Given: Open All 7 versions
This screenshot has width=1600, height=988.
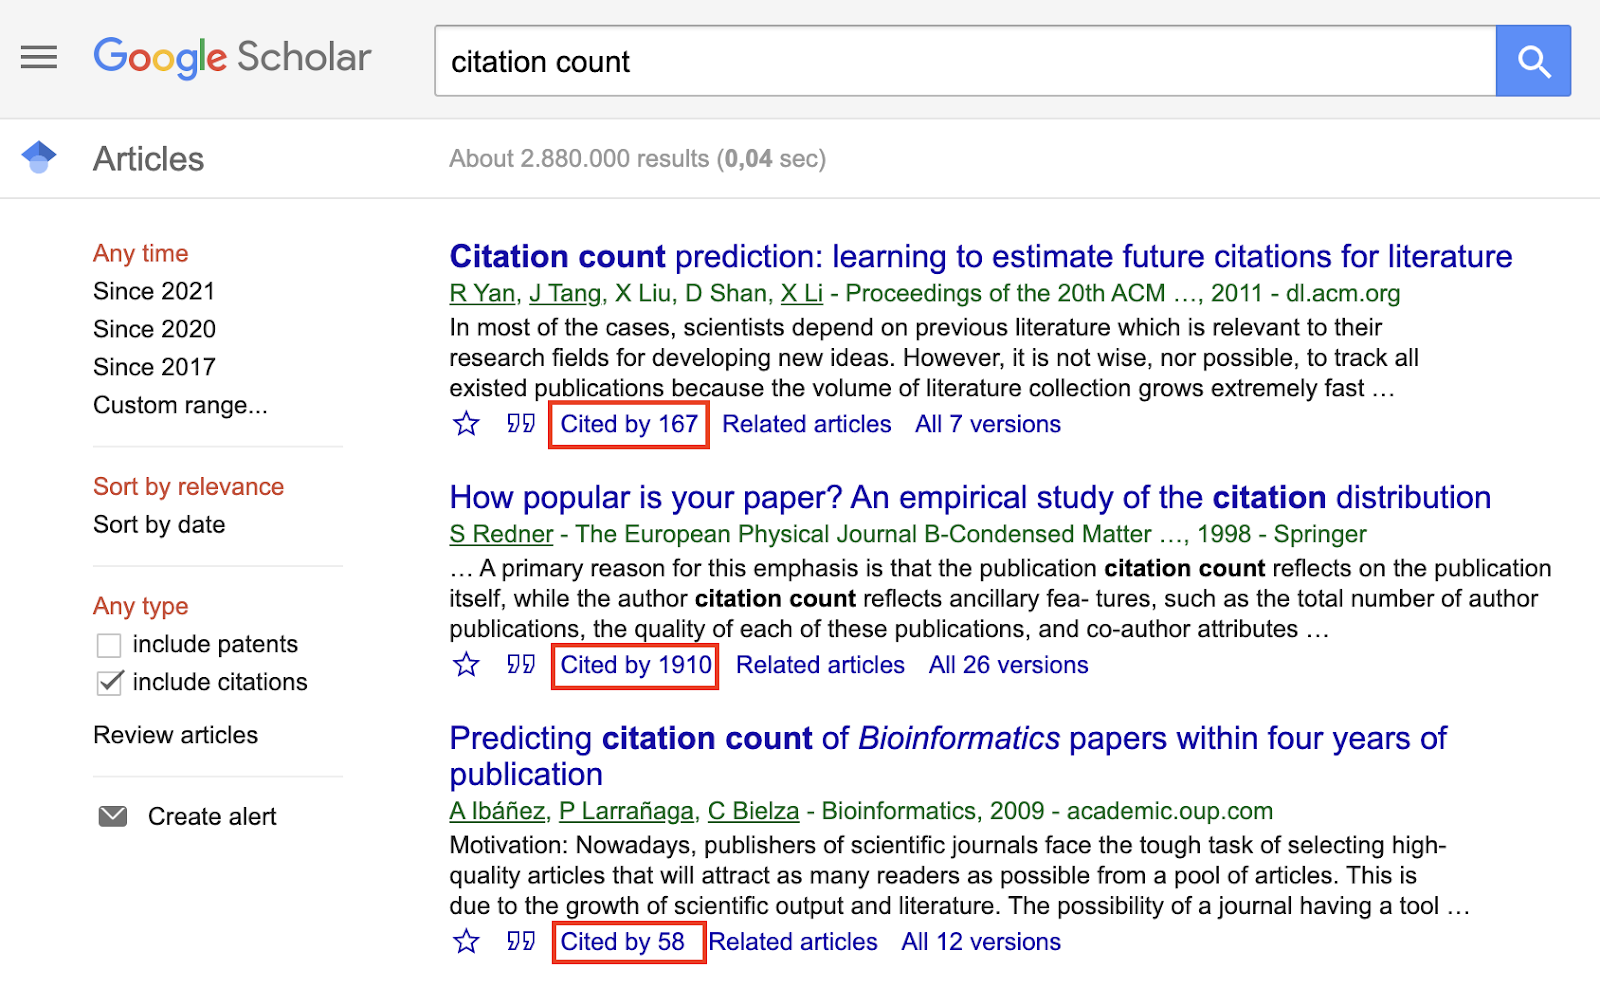Looking at the screenshot, I should (x=988, y=424).
